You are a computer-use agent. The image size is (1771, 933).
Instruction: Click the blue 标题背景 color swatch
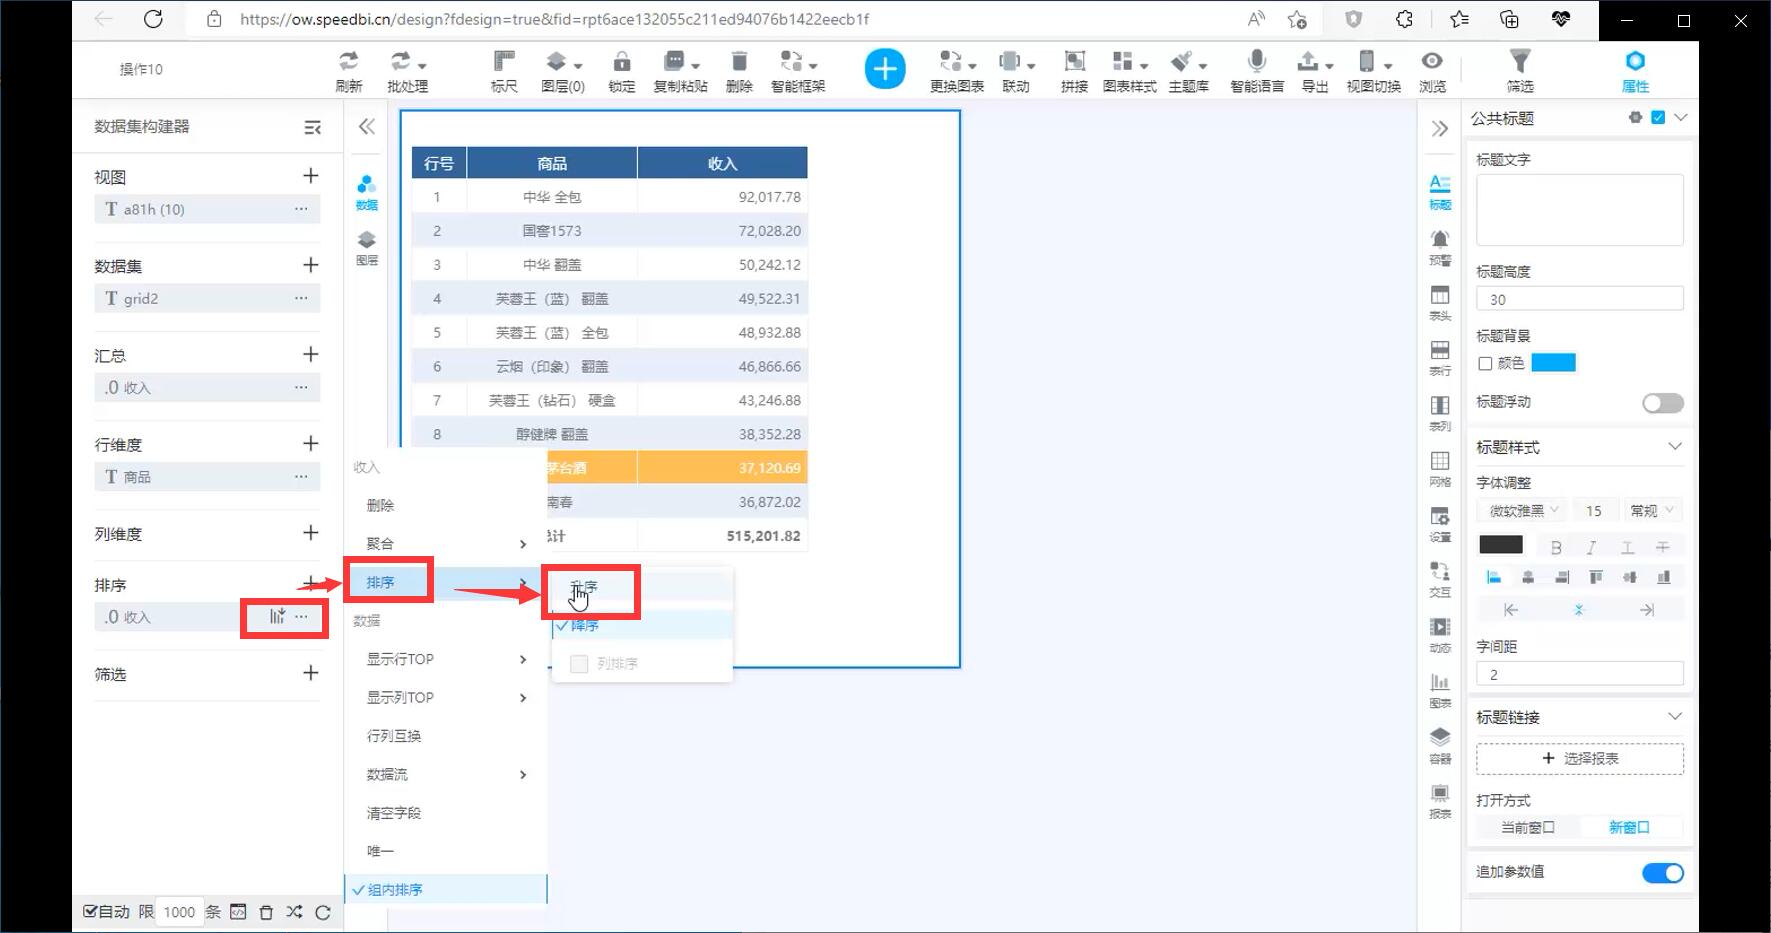tap(1553, 363)
